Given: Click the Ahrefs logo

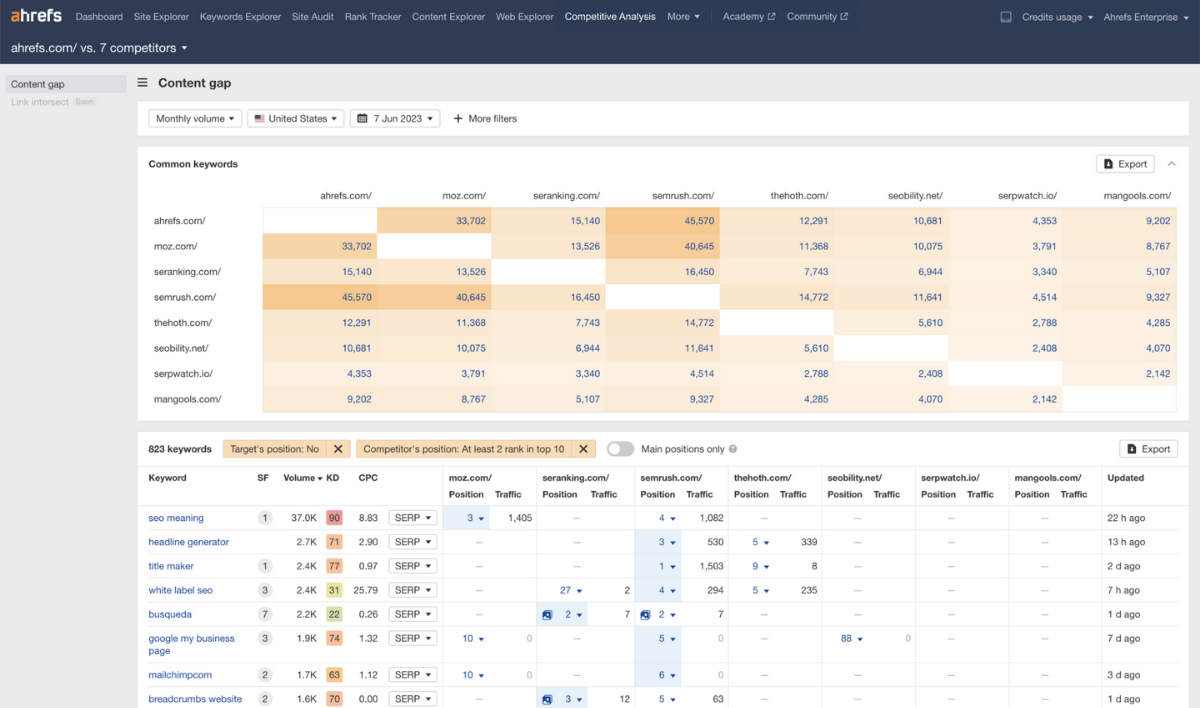Looking at the screenshot, I should tap(36, 16).
